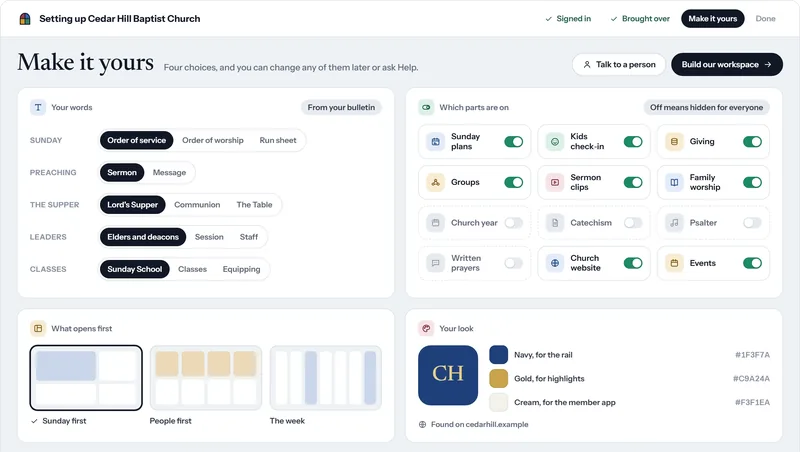Pick The Table for The Supper
The height and width of the screenshot is (452, 800).
coord(254,205)
